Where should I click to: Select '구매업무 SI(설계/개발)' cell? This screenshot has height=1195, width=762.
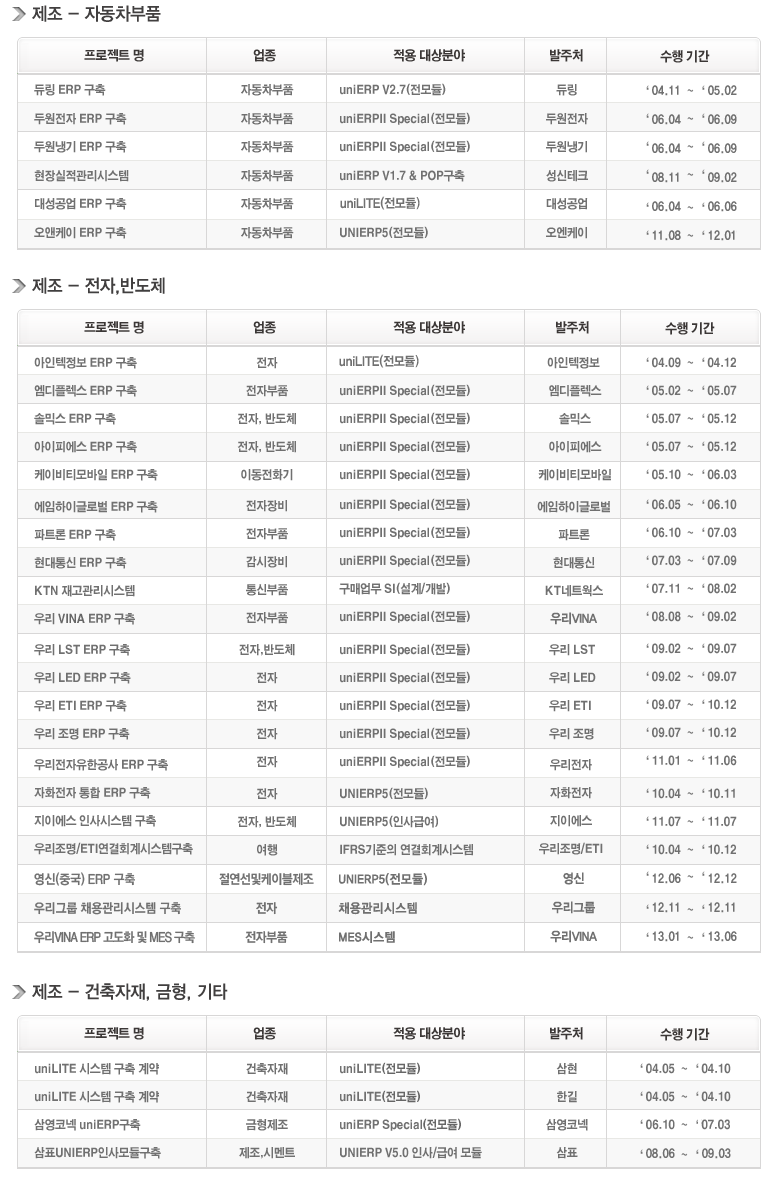click(395, 588)
